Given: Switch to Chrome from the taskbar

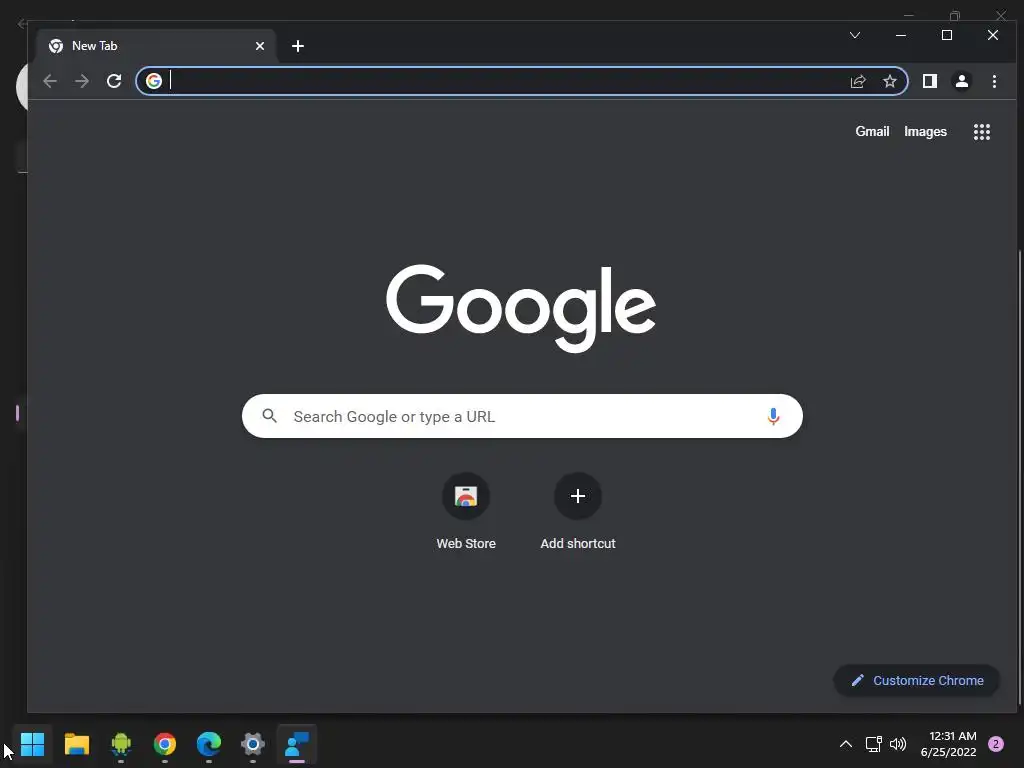Looking at the screenshot, I should [x=165, y=744].
